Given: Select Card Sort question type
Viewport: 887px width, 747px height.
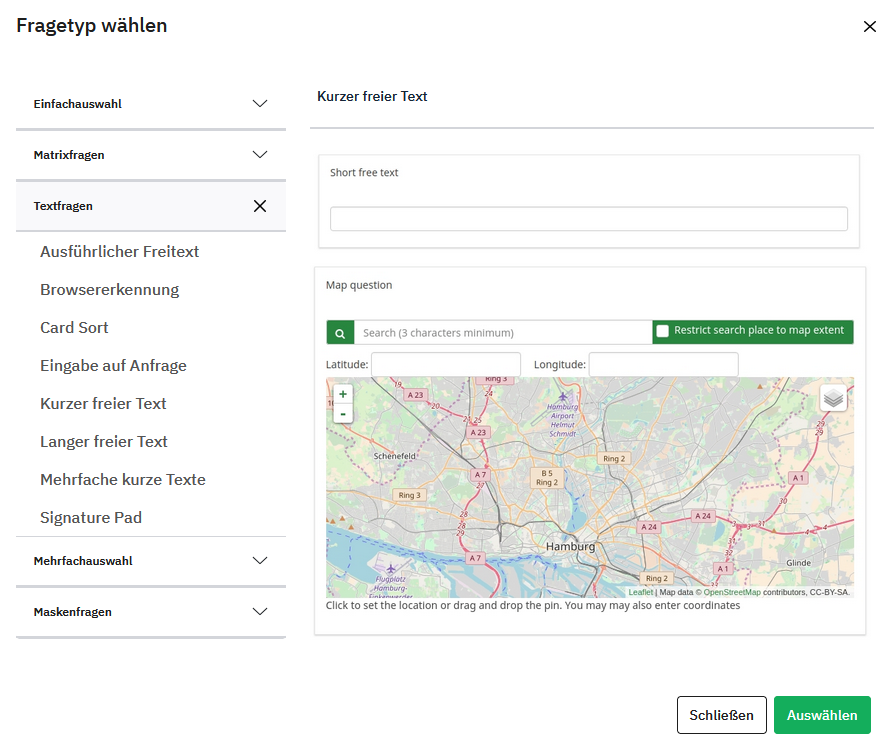Looking at the screenshot, I should 74,328.
